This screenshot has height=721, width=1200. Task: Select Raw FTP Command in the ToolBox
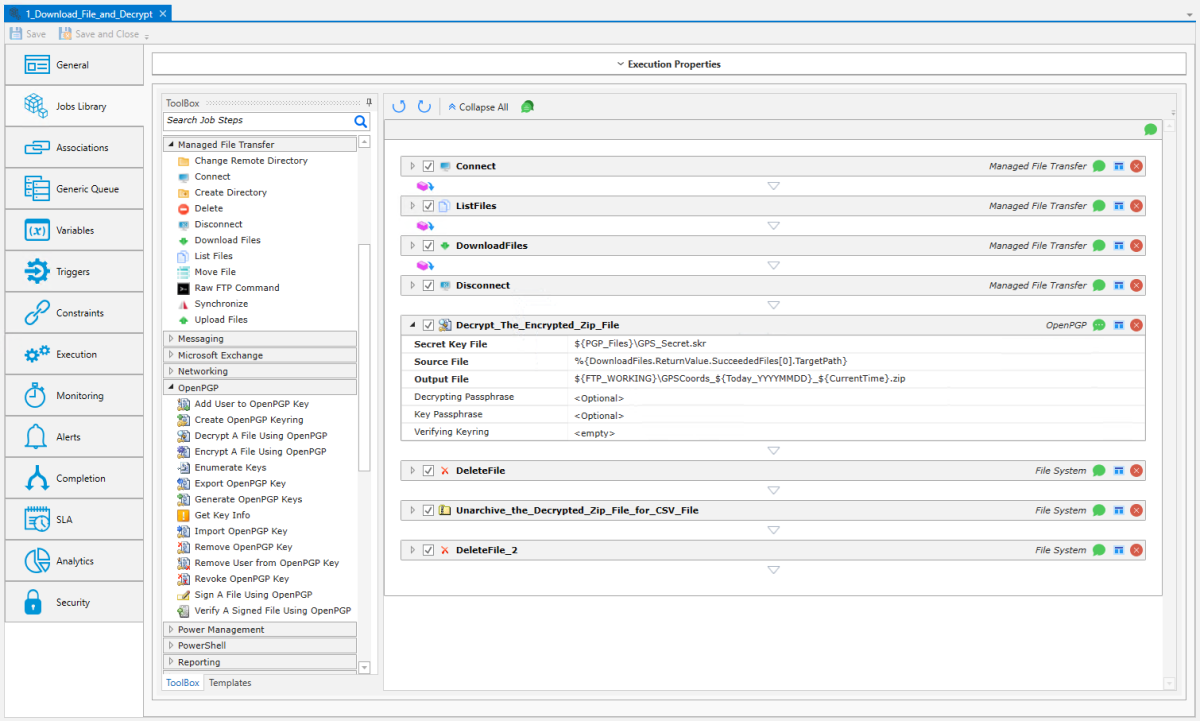click(x=237, y=288)
